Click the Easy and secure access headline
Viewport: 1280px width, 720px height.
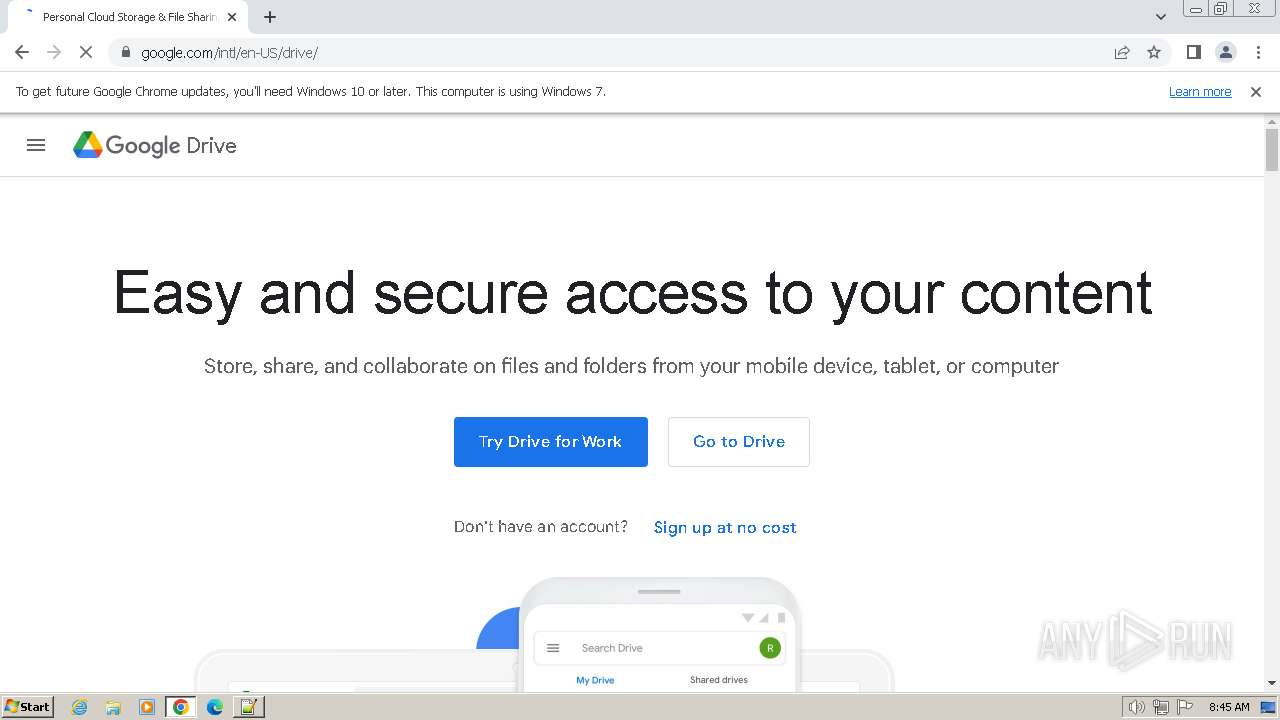[633, 293]
